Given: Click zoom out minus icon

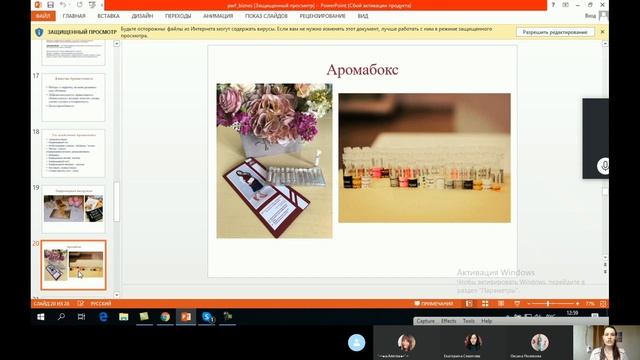Looking at the screenshot, I should (x=529, y=304).
